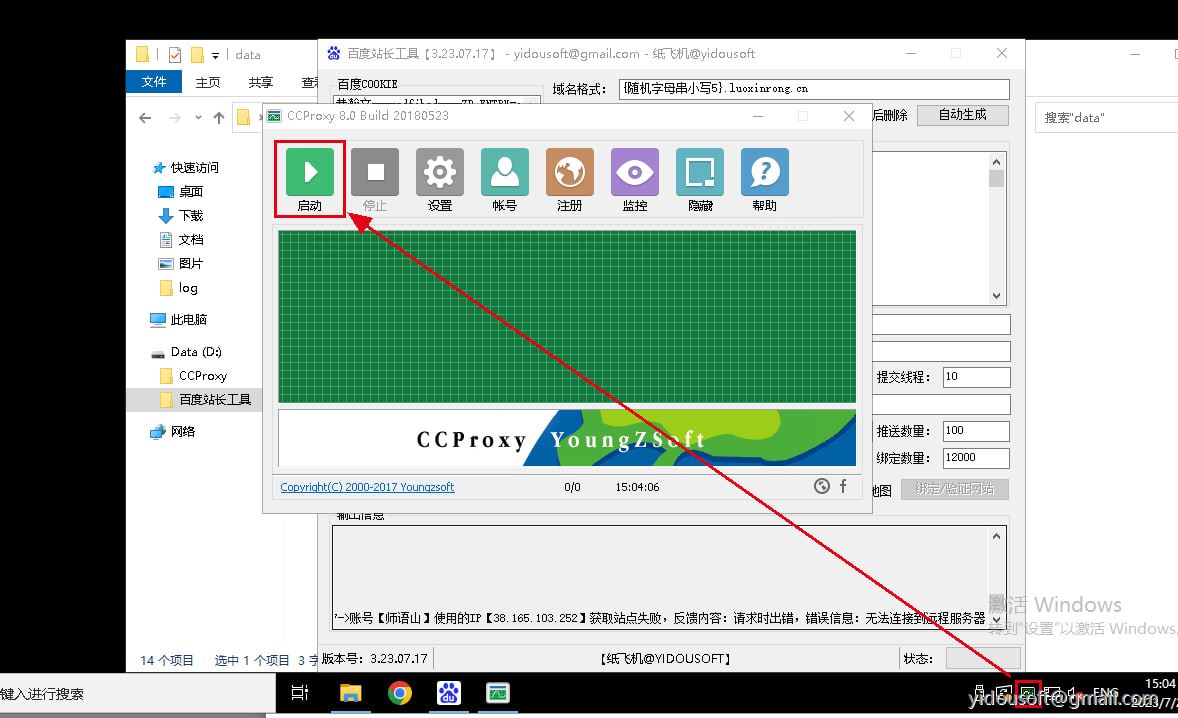
Task: Open 图片 in navigation pane
Action: coord(181,264)
